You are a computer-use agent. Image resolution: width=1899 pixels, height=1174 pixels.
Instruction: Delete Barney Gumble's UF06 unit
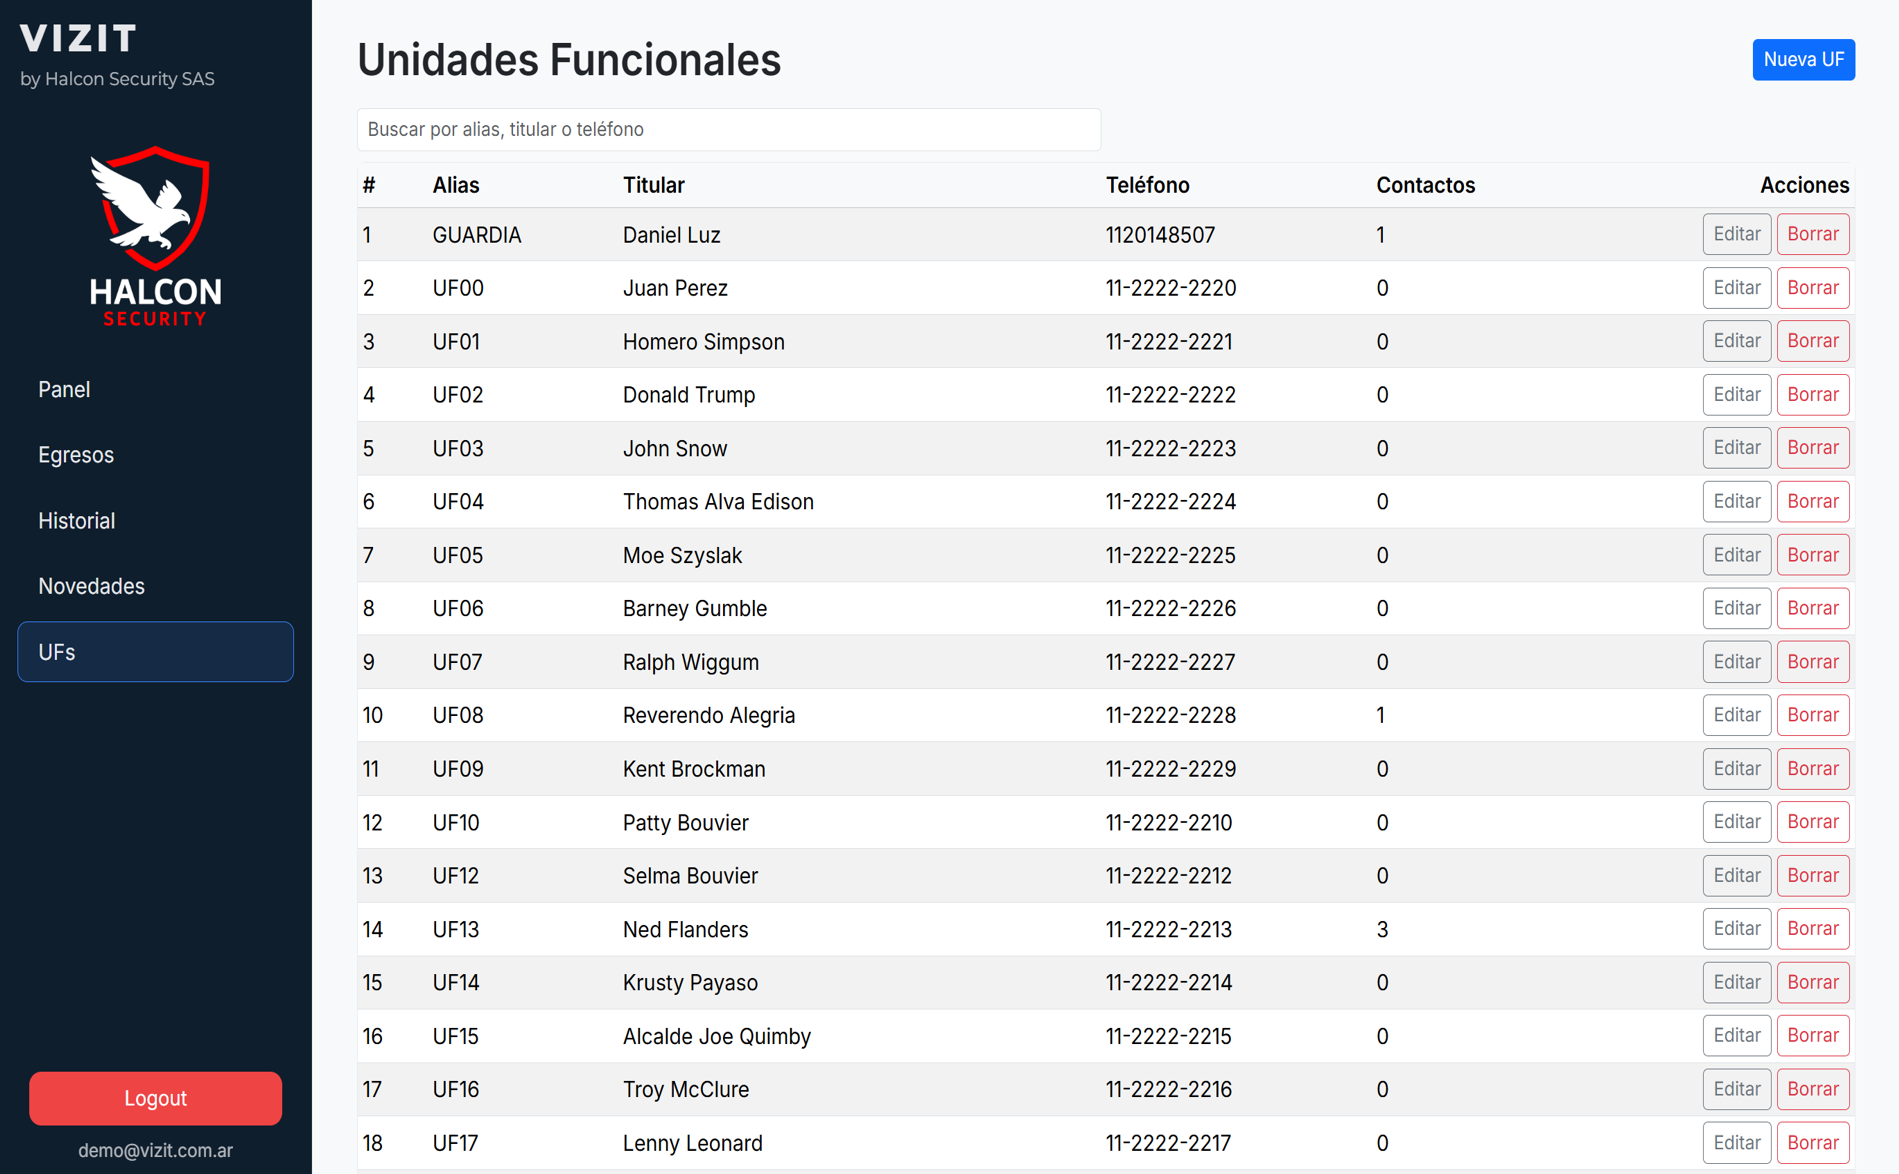tap(1812, 608)
